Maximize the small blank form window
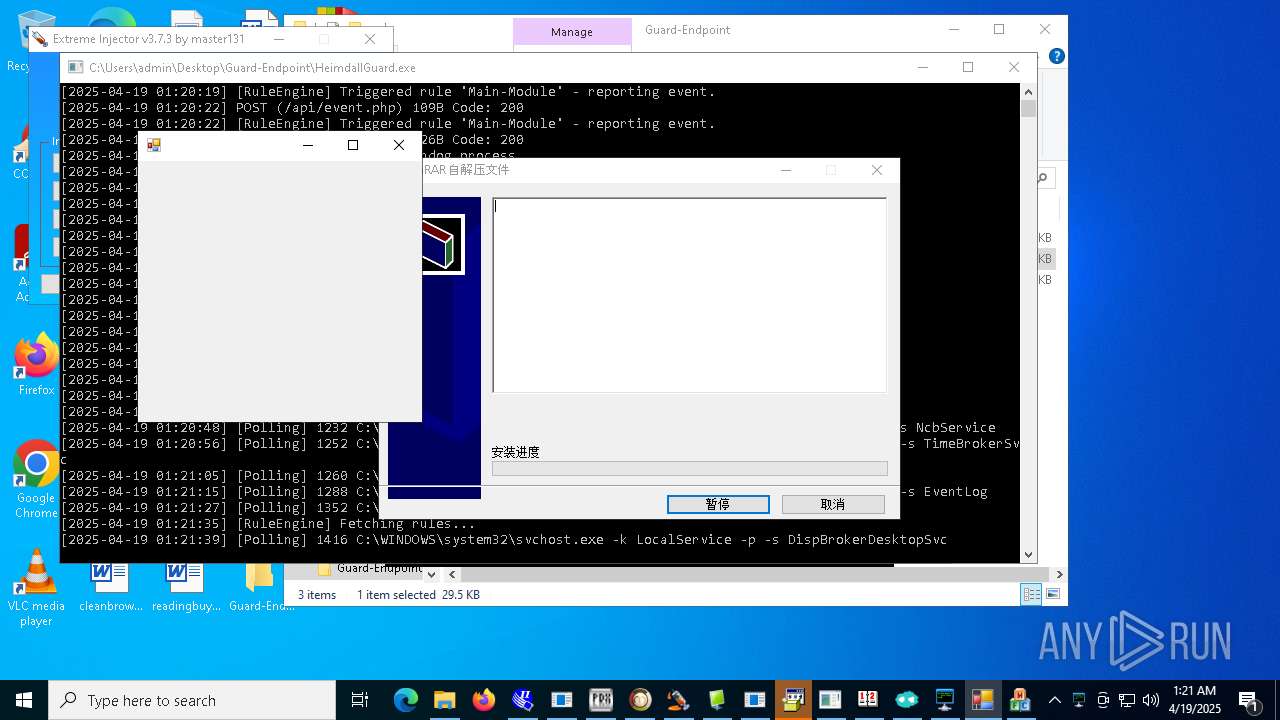The width and height of the screenshot is (1280, 720). point(353,145)
